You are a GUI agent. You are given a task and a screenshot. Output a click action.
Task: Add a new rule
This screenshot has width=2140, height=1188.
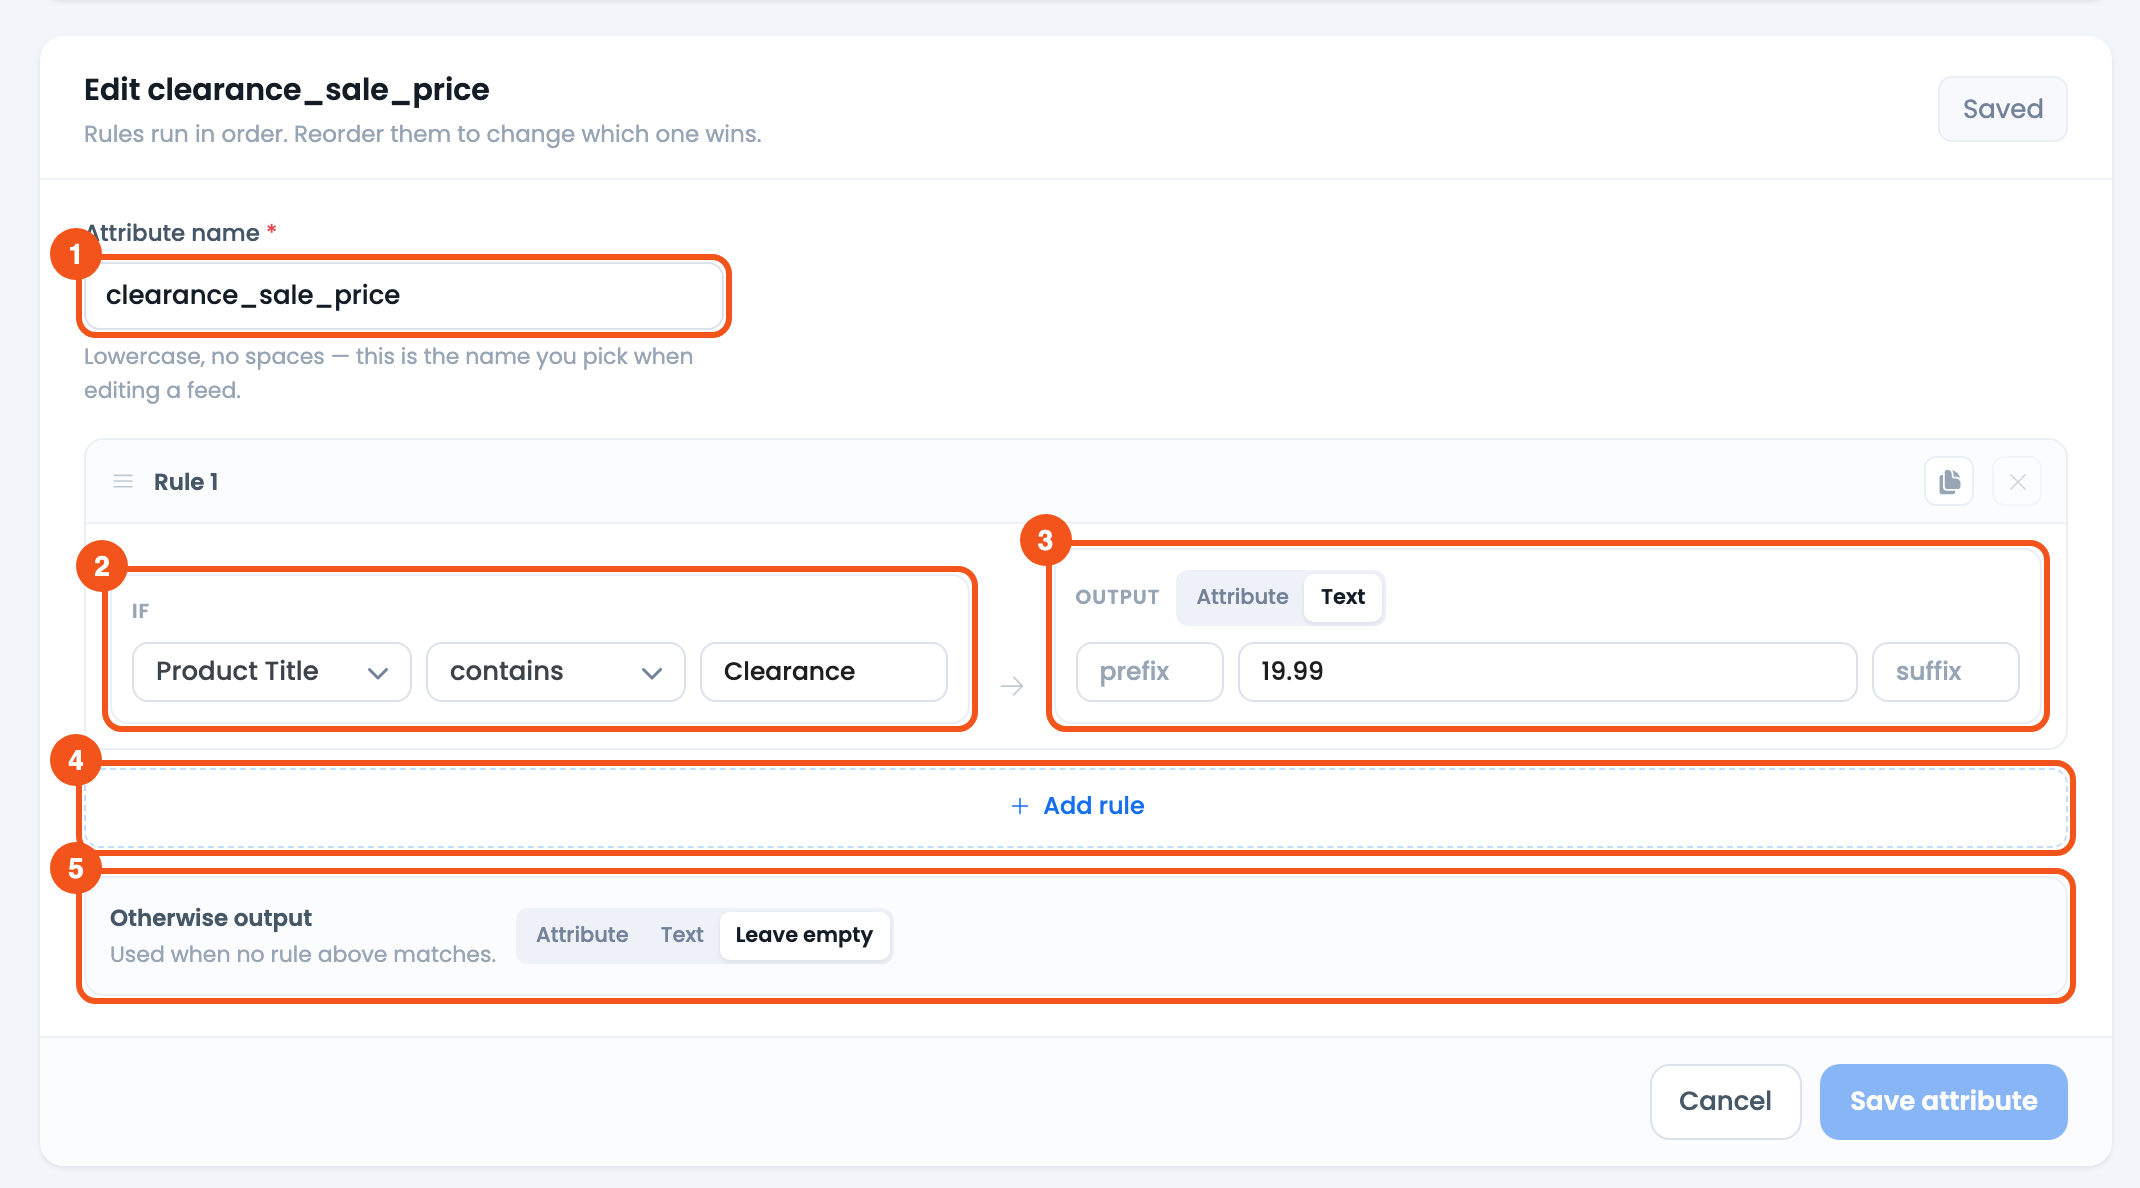tap(1076, 806)
